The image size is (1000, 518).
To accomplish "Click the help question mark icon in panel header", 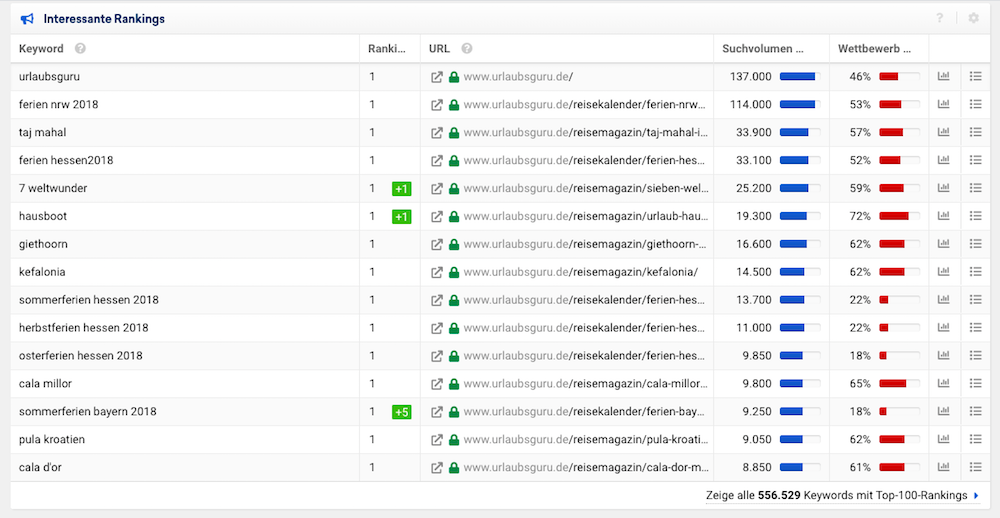I will point(939,18).
